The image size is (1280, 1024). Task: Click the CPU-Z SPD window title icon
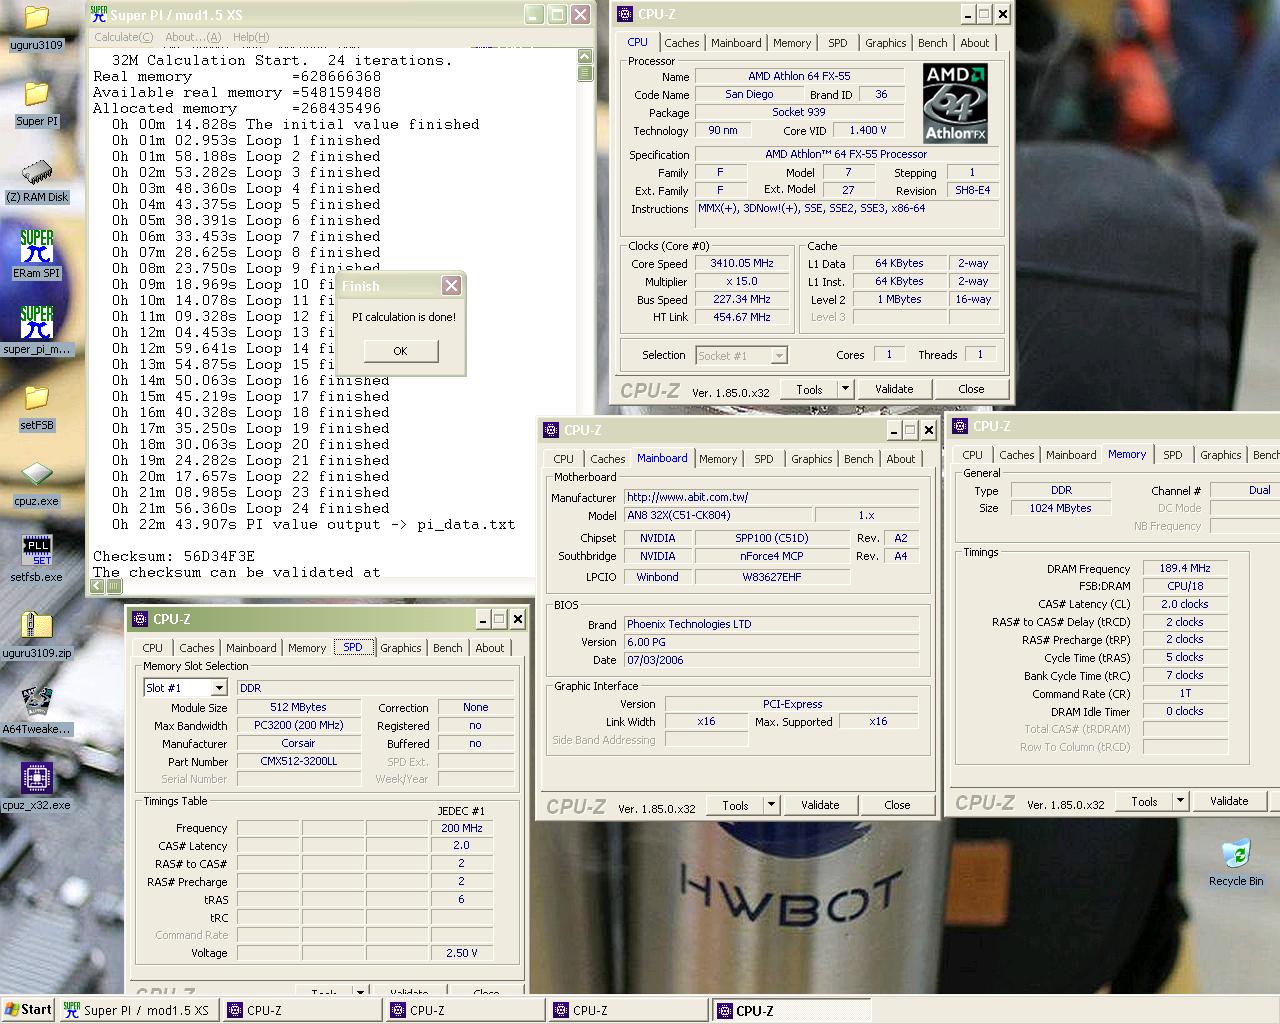139,619
